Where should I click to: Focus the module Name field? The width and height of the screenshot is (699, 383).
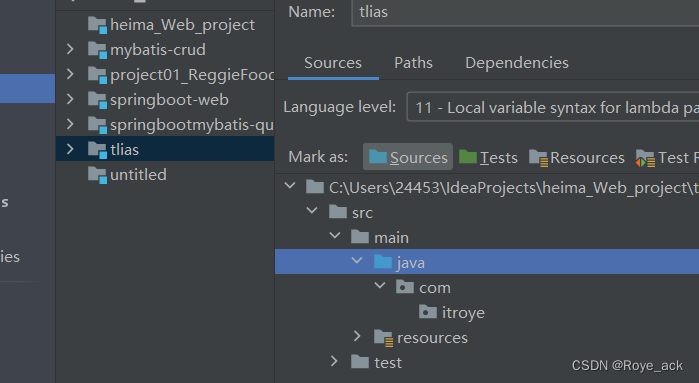pos(525,12)
